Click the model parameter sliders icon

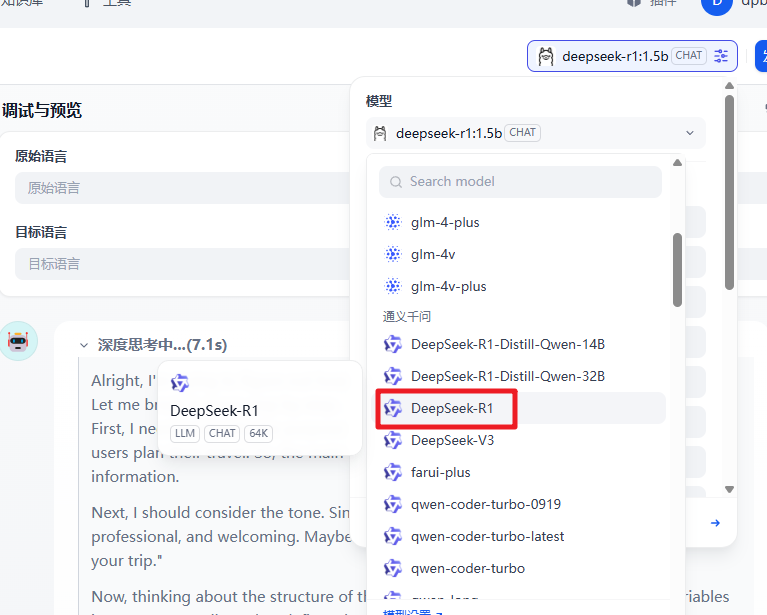pyautogui.click(x=721, y=56)
